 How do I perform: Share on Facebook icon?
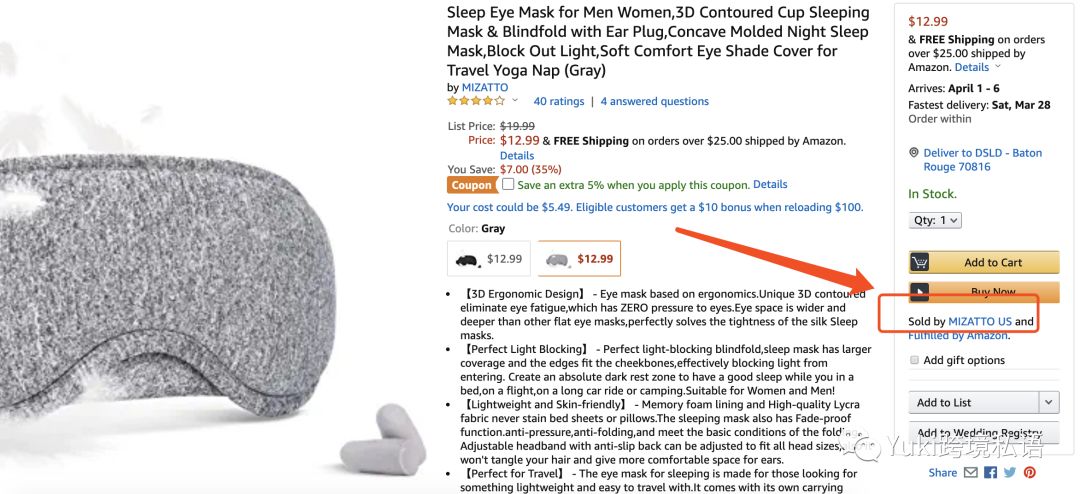click(x=990, y=473)
